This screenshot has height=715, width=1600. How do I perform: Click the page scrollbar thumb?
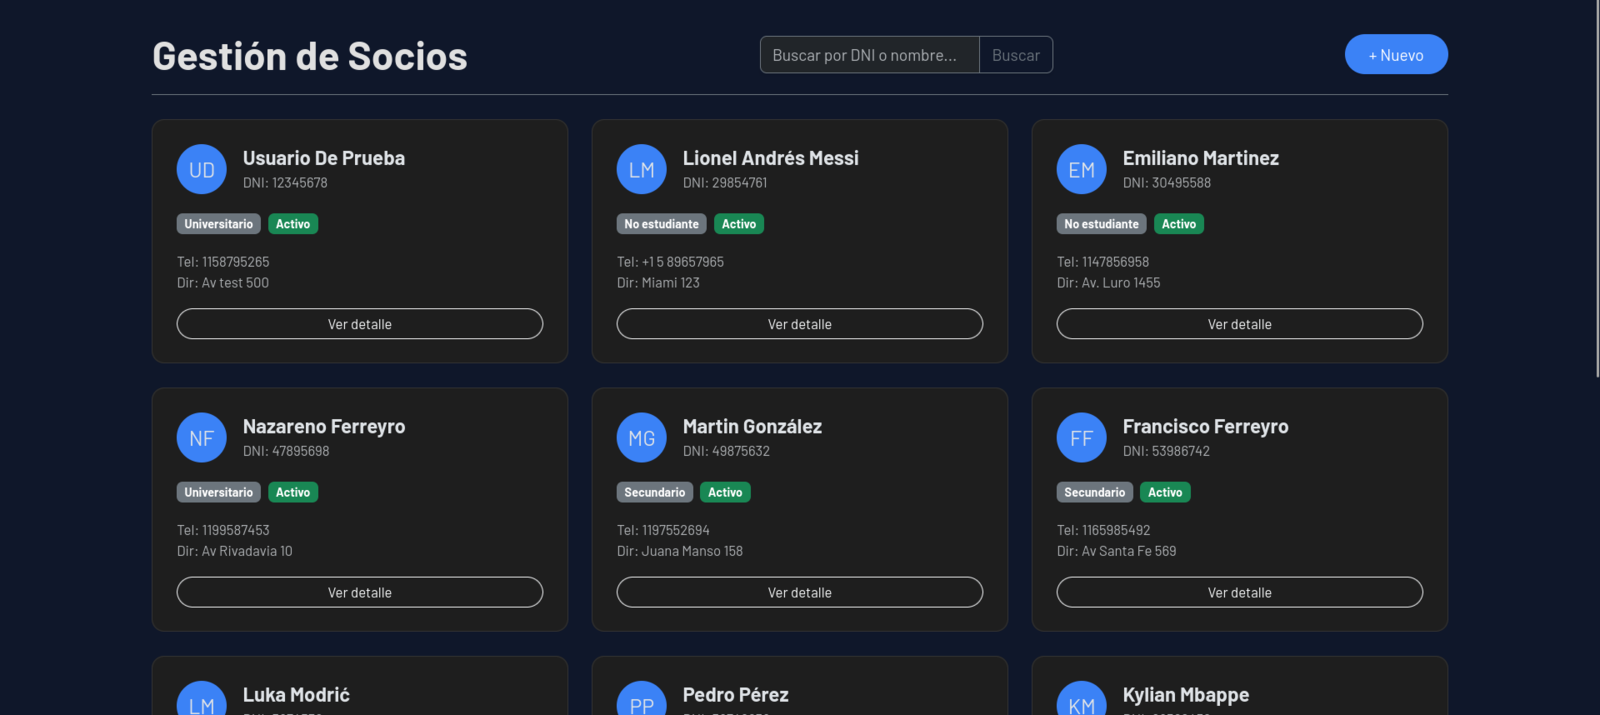tap(1597, 188)
